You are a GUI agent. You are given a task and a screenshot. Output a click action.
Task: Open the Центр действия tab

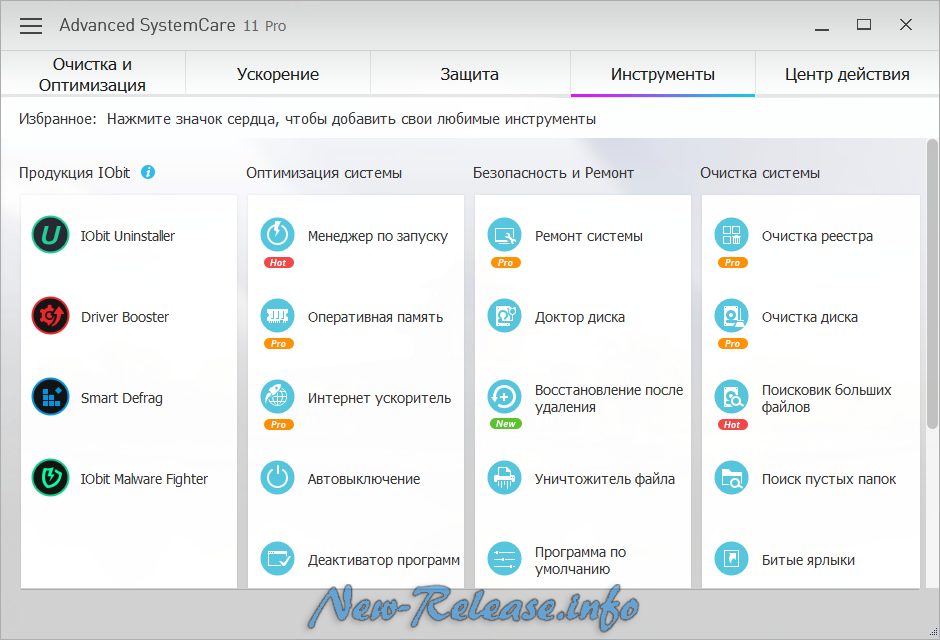tap(847, 74)
